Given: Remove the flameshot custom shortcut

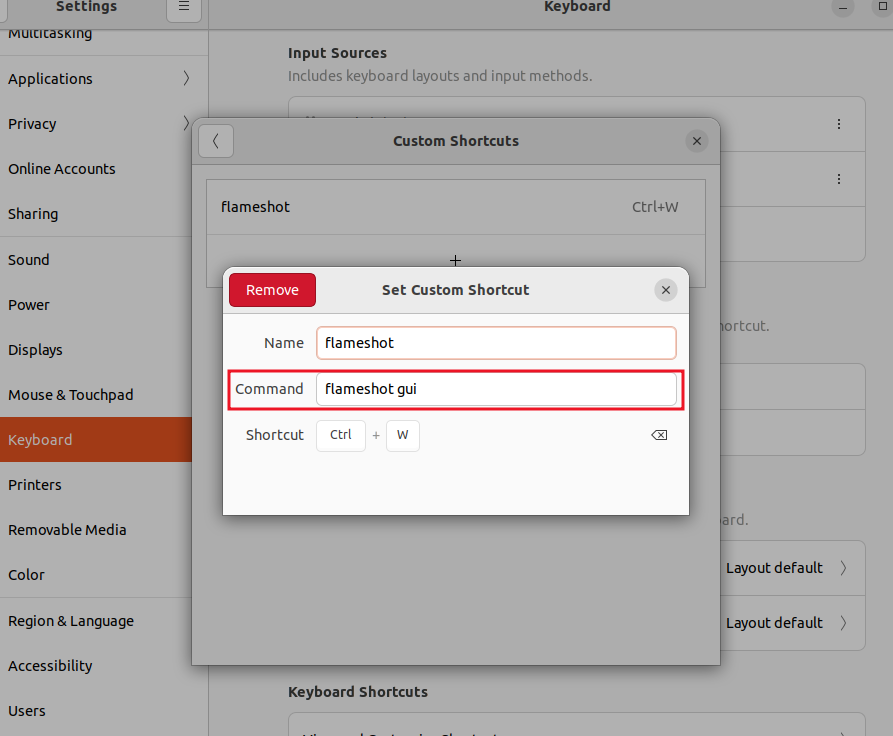Looking at the screenshot, I should pyautogui.click(x=272, y=290).
